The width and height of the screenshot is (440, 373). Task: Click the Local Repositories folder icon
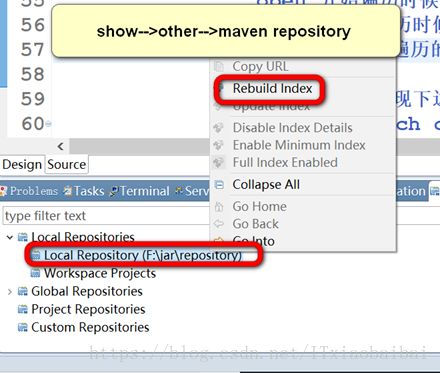[23, 237]
